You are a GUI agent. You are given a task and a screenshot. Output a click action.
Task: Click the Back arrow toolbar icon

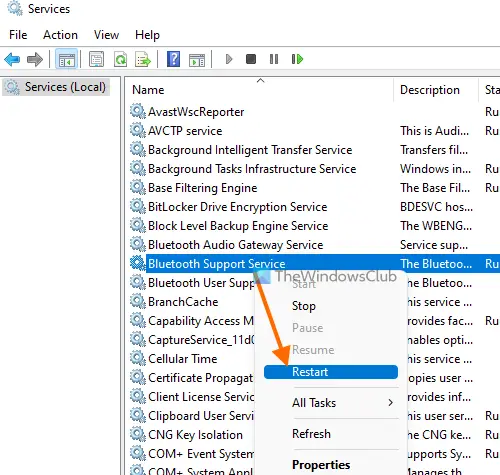point(12,60)
